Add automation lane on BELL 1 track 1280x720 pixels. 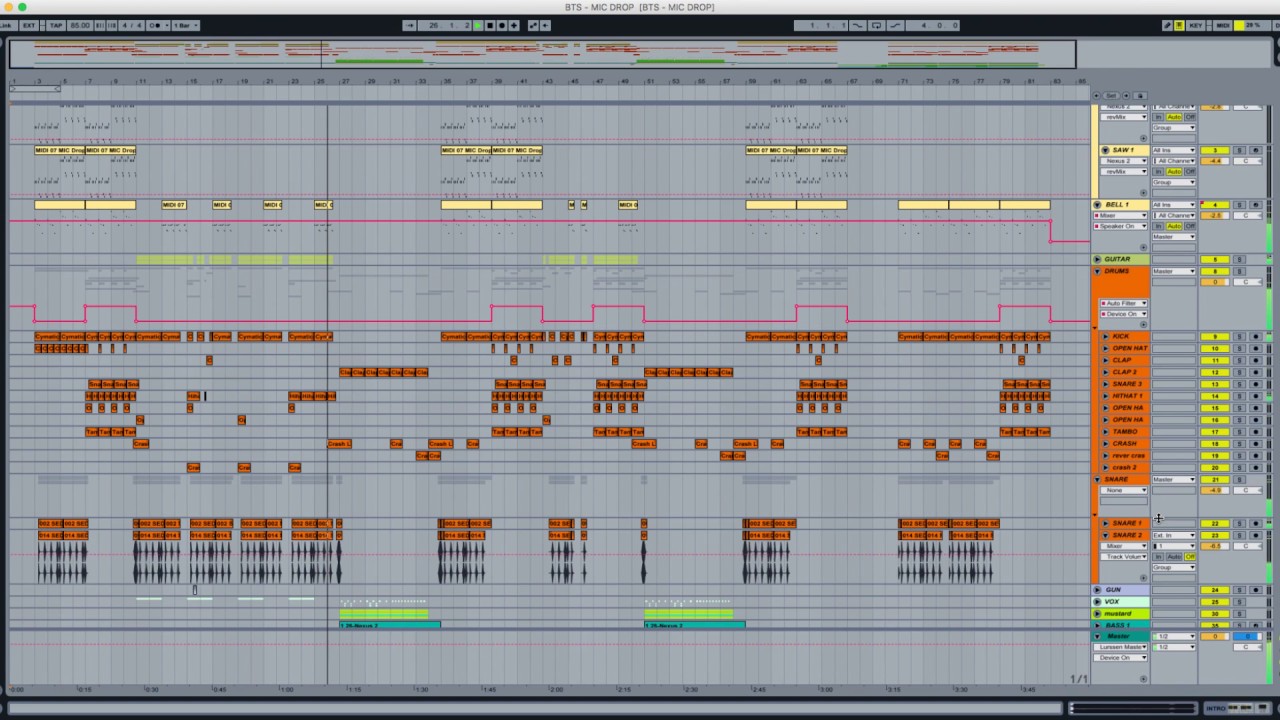1143,248
